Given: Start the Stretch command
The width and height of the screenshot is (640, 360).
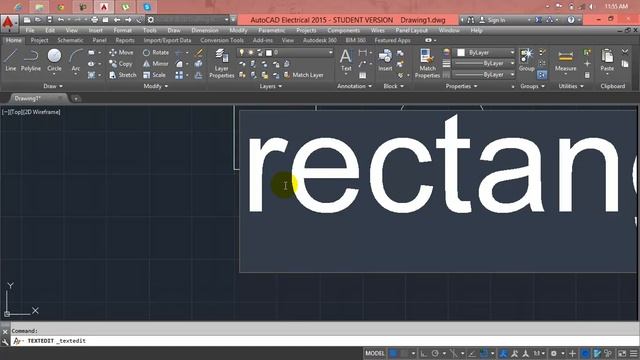Looking at the screenshot, I should pyautogui.click(x=123, y=75).
